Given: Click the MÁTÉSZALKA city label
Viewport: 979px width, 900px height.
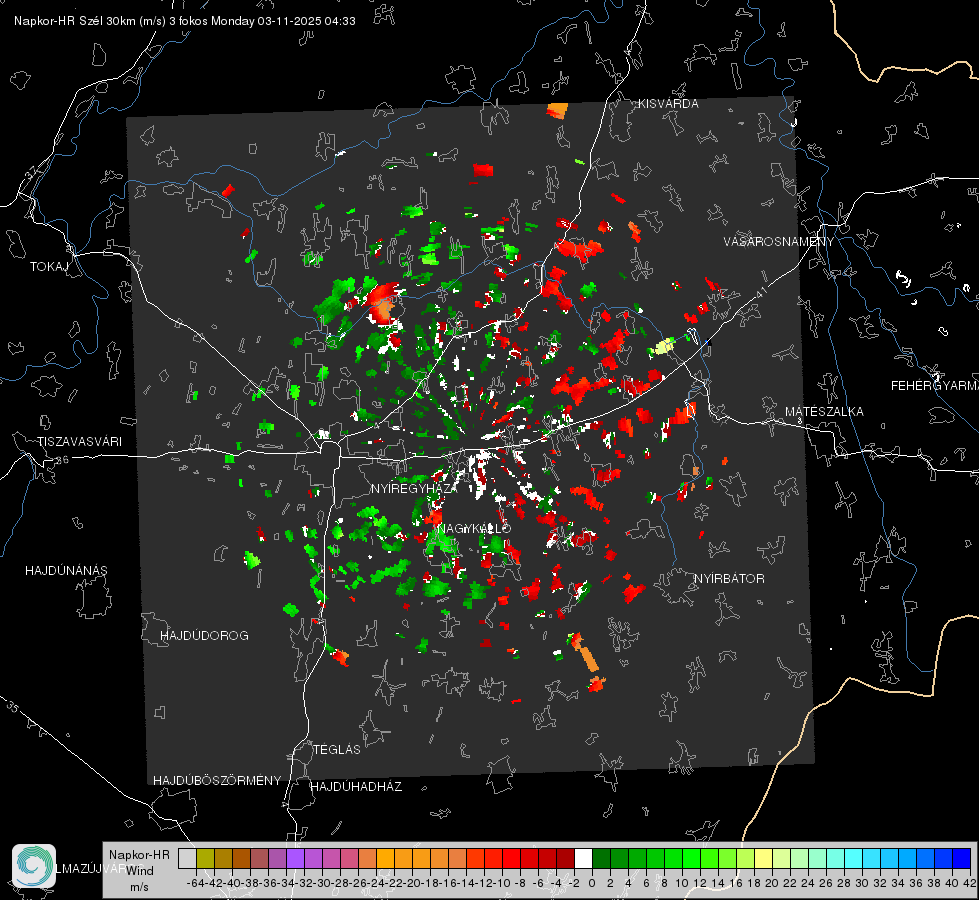Looking at the screenshot, I should click(x=824, y=412).
